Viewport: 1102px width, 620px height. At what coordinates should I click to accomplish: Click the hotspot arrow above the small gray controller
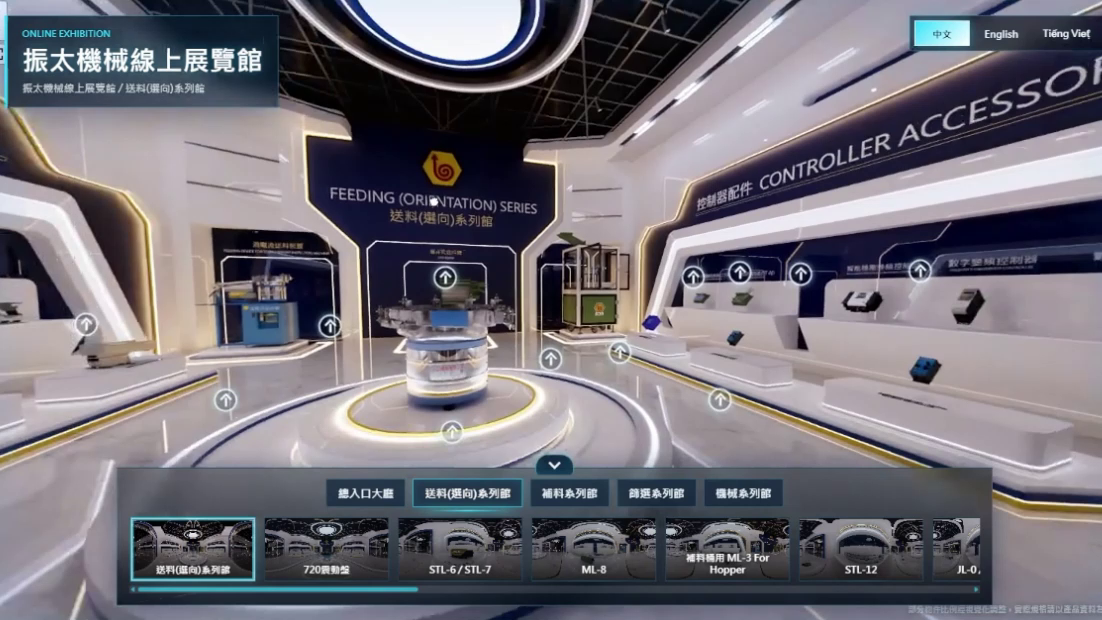tap(693, 276)
